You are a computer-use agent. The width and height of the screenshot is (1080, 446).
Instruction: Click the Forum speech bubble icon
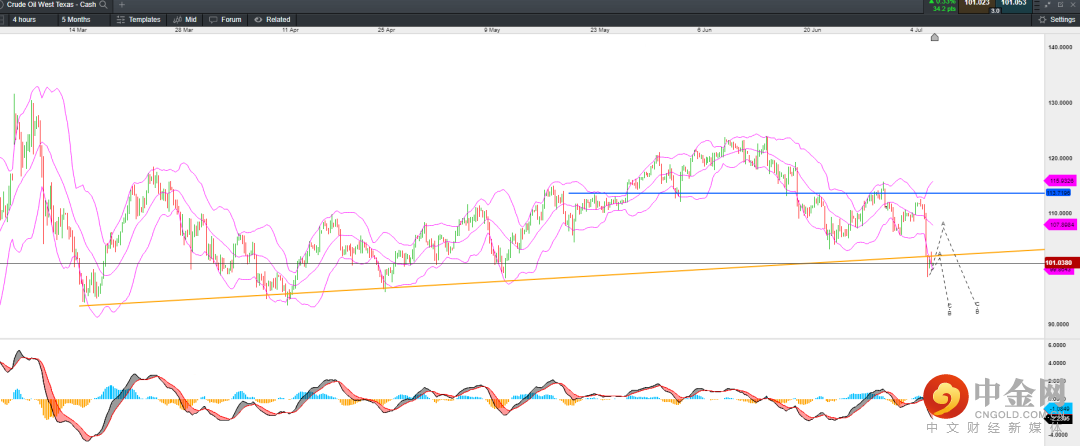pyautogui.click(x=214, y=19)
